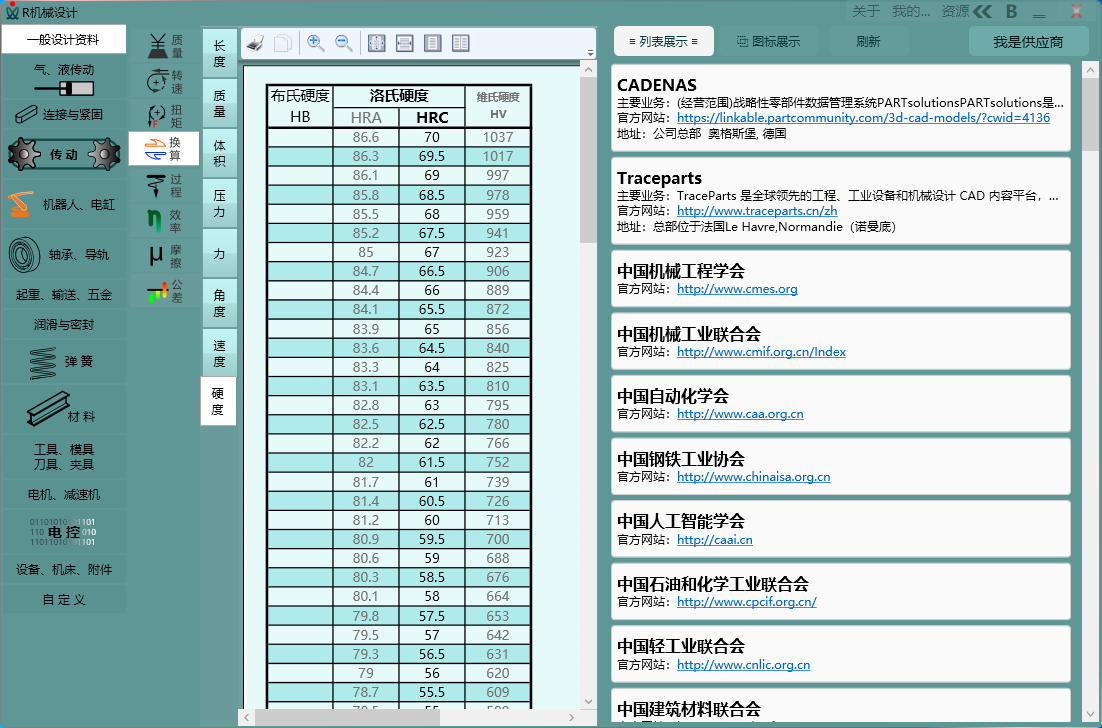Select the 摩擦 friction icon
The height and width of the screenshot is (728, 1102).
point(165,255)
